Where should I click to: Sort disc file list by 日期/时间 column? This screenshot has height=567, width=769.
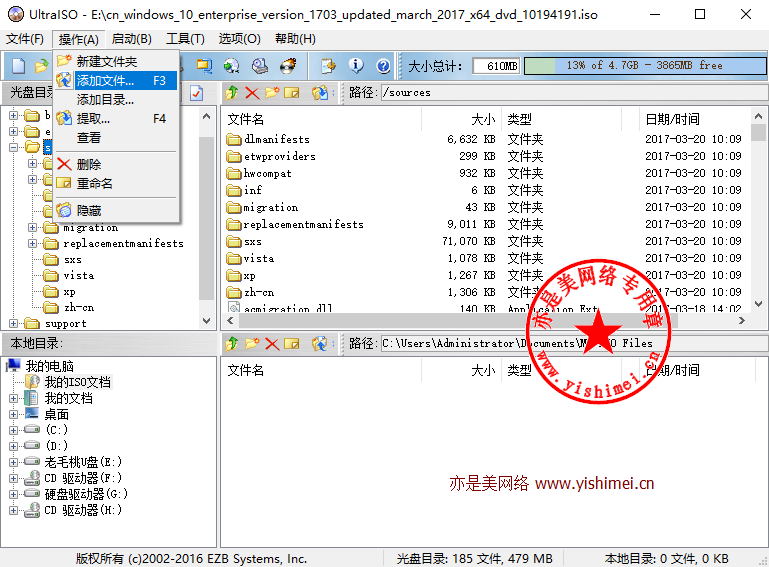pyautogui.click(x=694, y=119)
